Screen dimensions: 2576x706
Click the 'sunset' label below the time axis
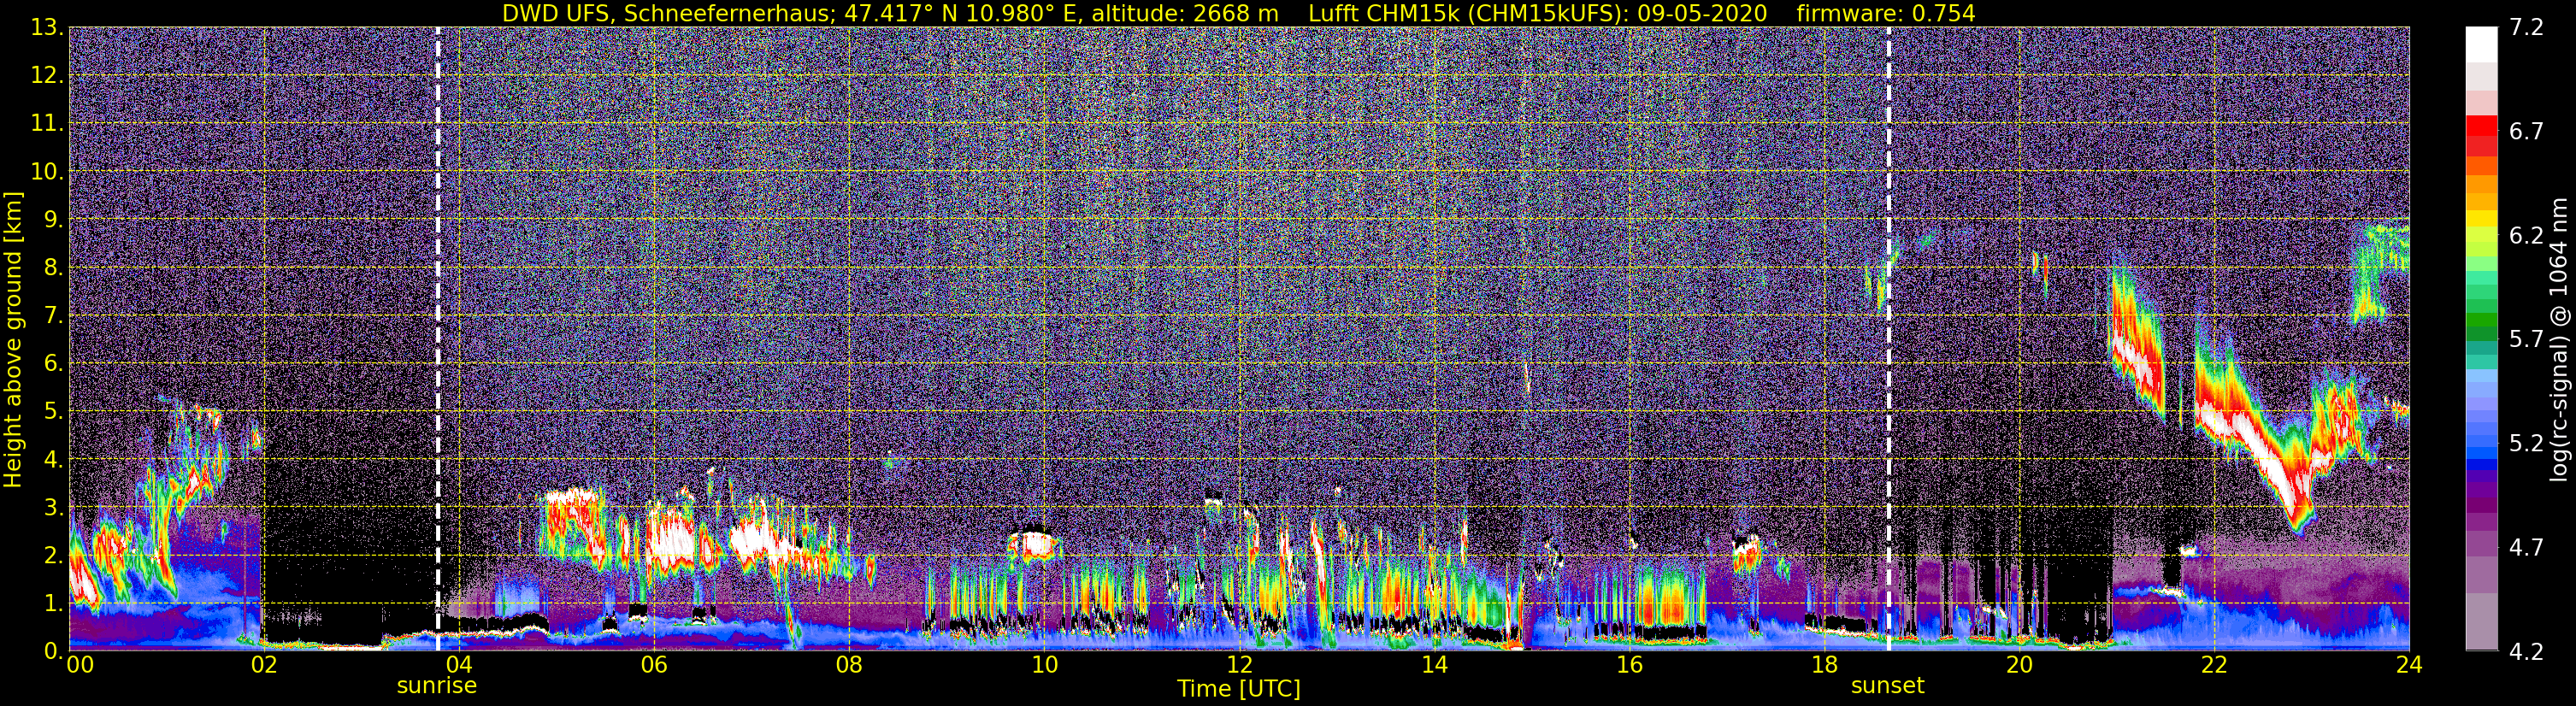pos(1888,686)
